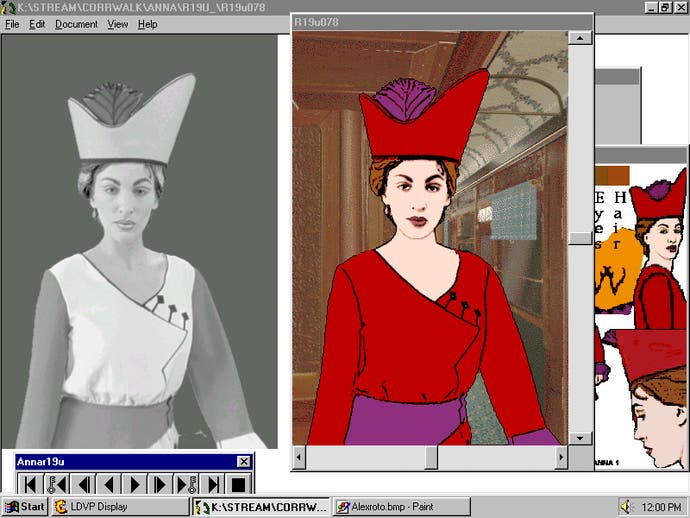
Task: Click the volume speaker icon in tray
Action: [628, 507]
